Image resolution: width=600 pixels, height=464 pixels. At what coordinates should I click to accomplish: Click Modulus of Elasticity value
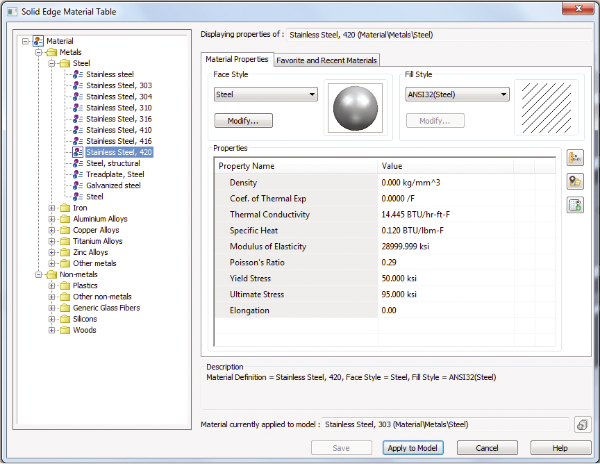tap(445, 246)
